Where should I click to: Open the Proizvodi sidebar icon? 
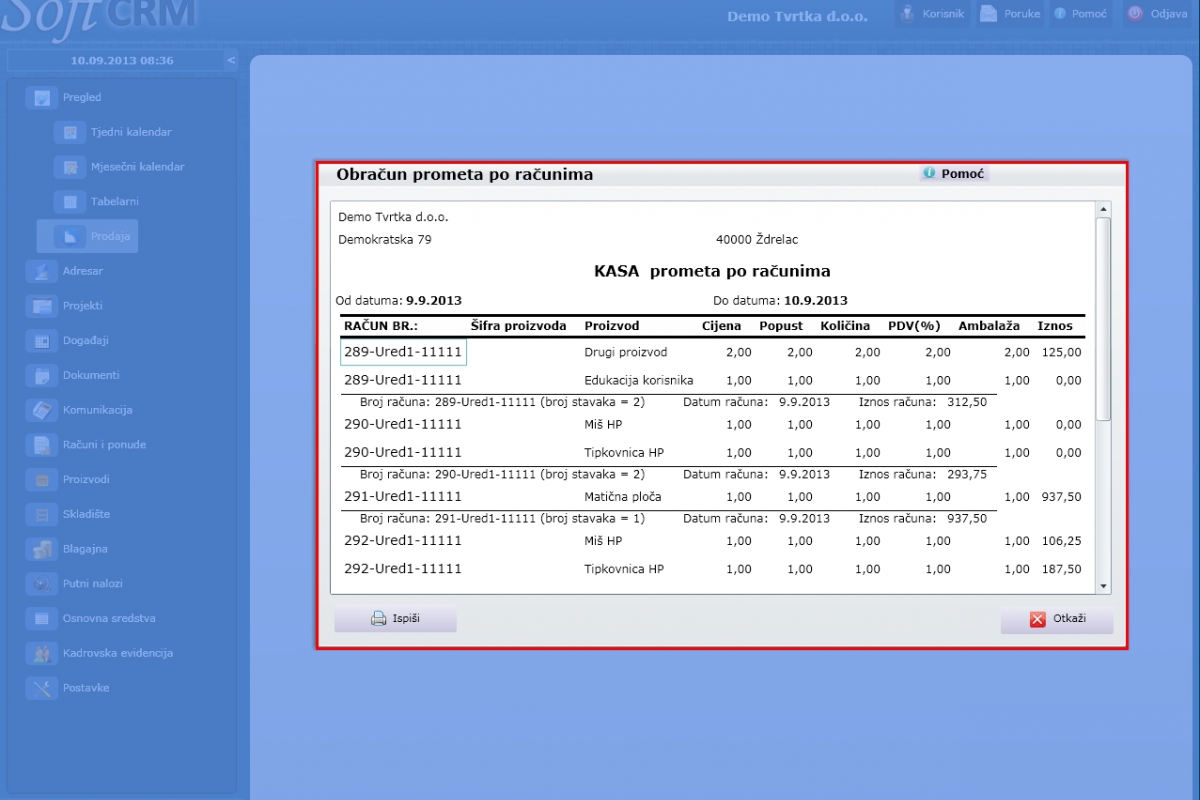[42, 480]
